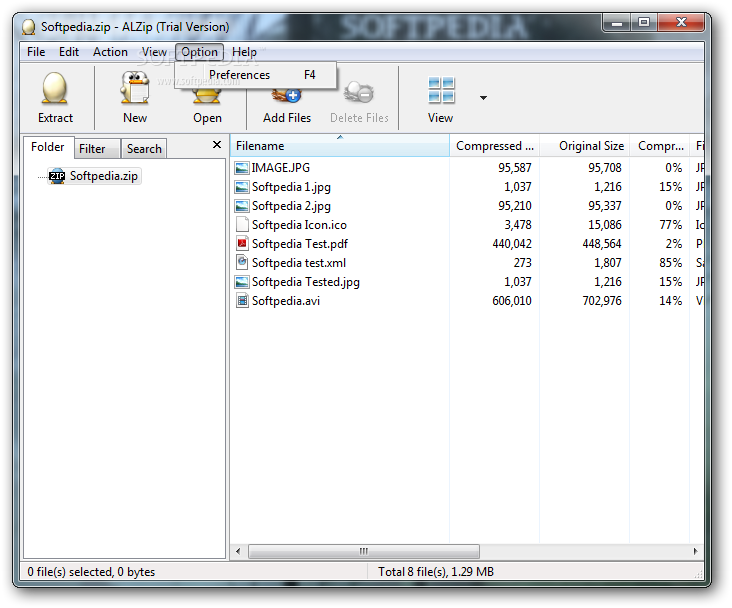Click the ALZip egg icon in title bar
This screenshot has width=732, height=608.
click(x=28, y=27)
